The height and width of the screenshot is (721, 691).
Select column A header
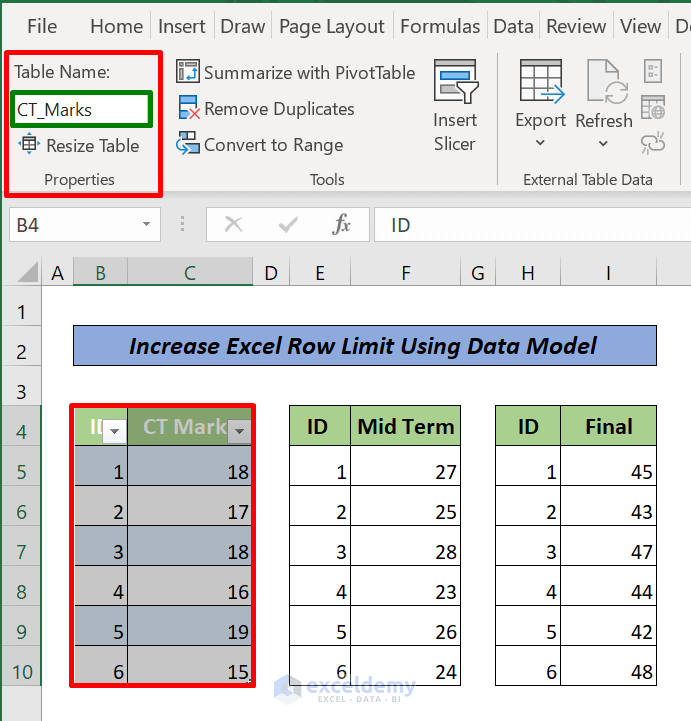click(x=57, y=273)
